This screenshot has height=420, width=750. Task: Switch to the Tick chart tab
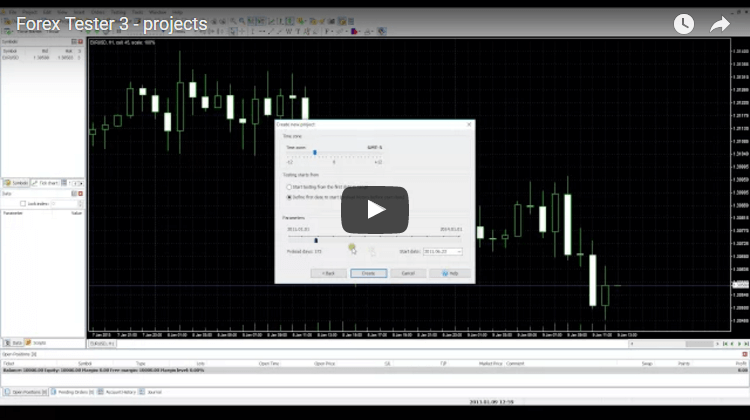(x=45, y=183)
